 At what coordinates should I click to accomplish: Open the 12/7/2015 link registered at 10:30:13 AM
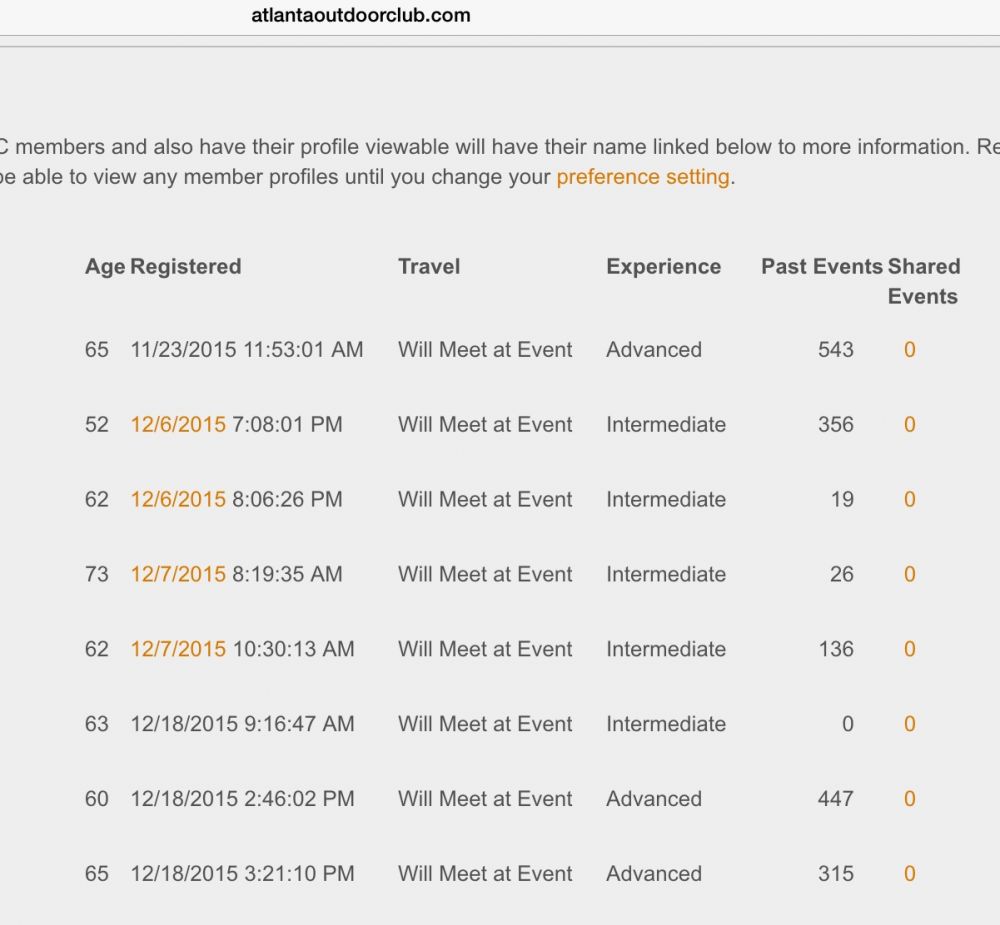tap(178, 650)
